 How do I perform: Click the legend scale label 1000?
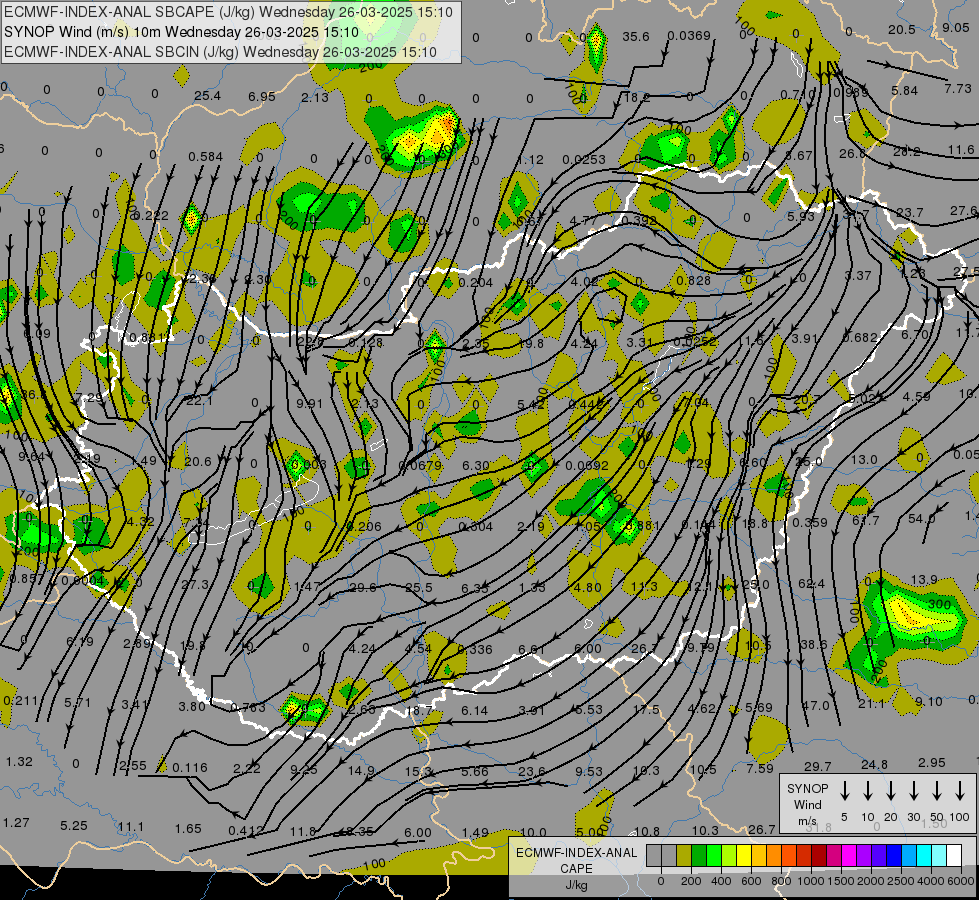pos(810,881)
